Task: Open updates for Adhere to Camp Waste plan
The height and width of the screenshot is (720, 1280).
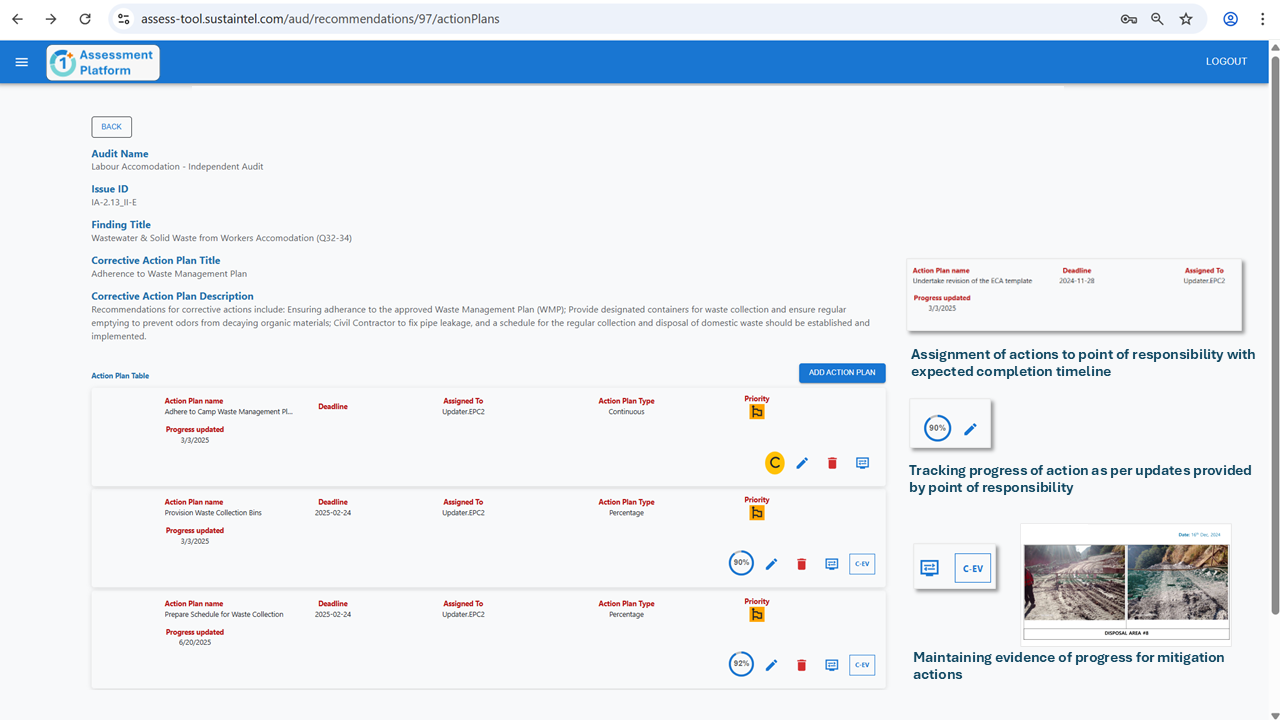Action: coord(862,463)
